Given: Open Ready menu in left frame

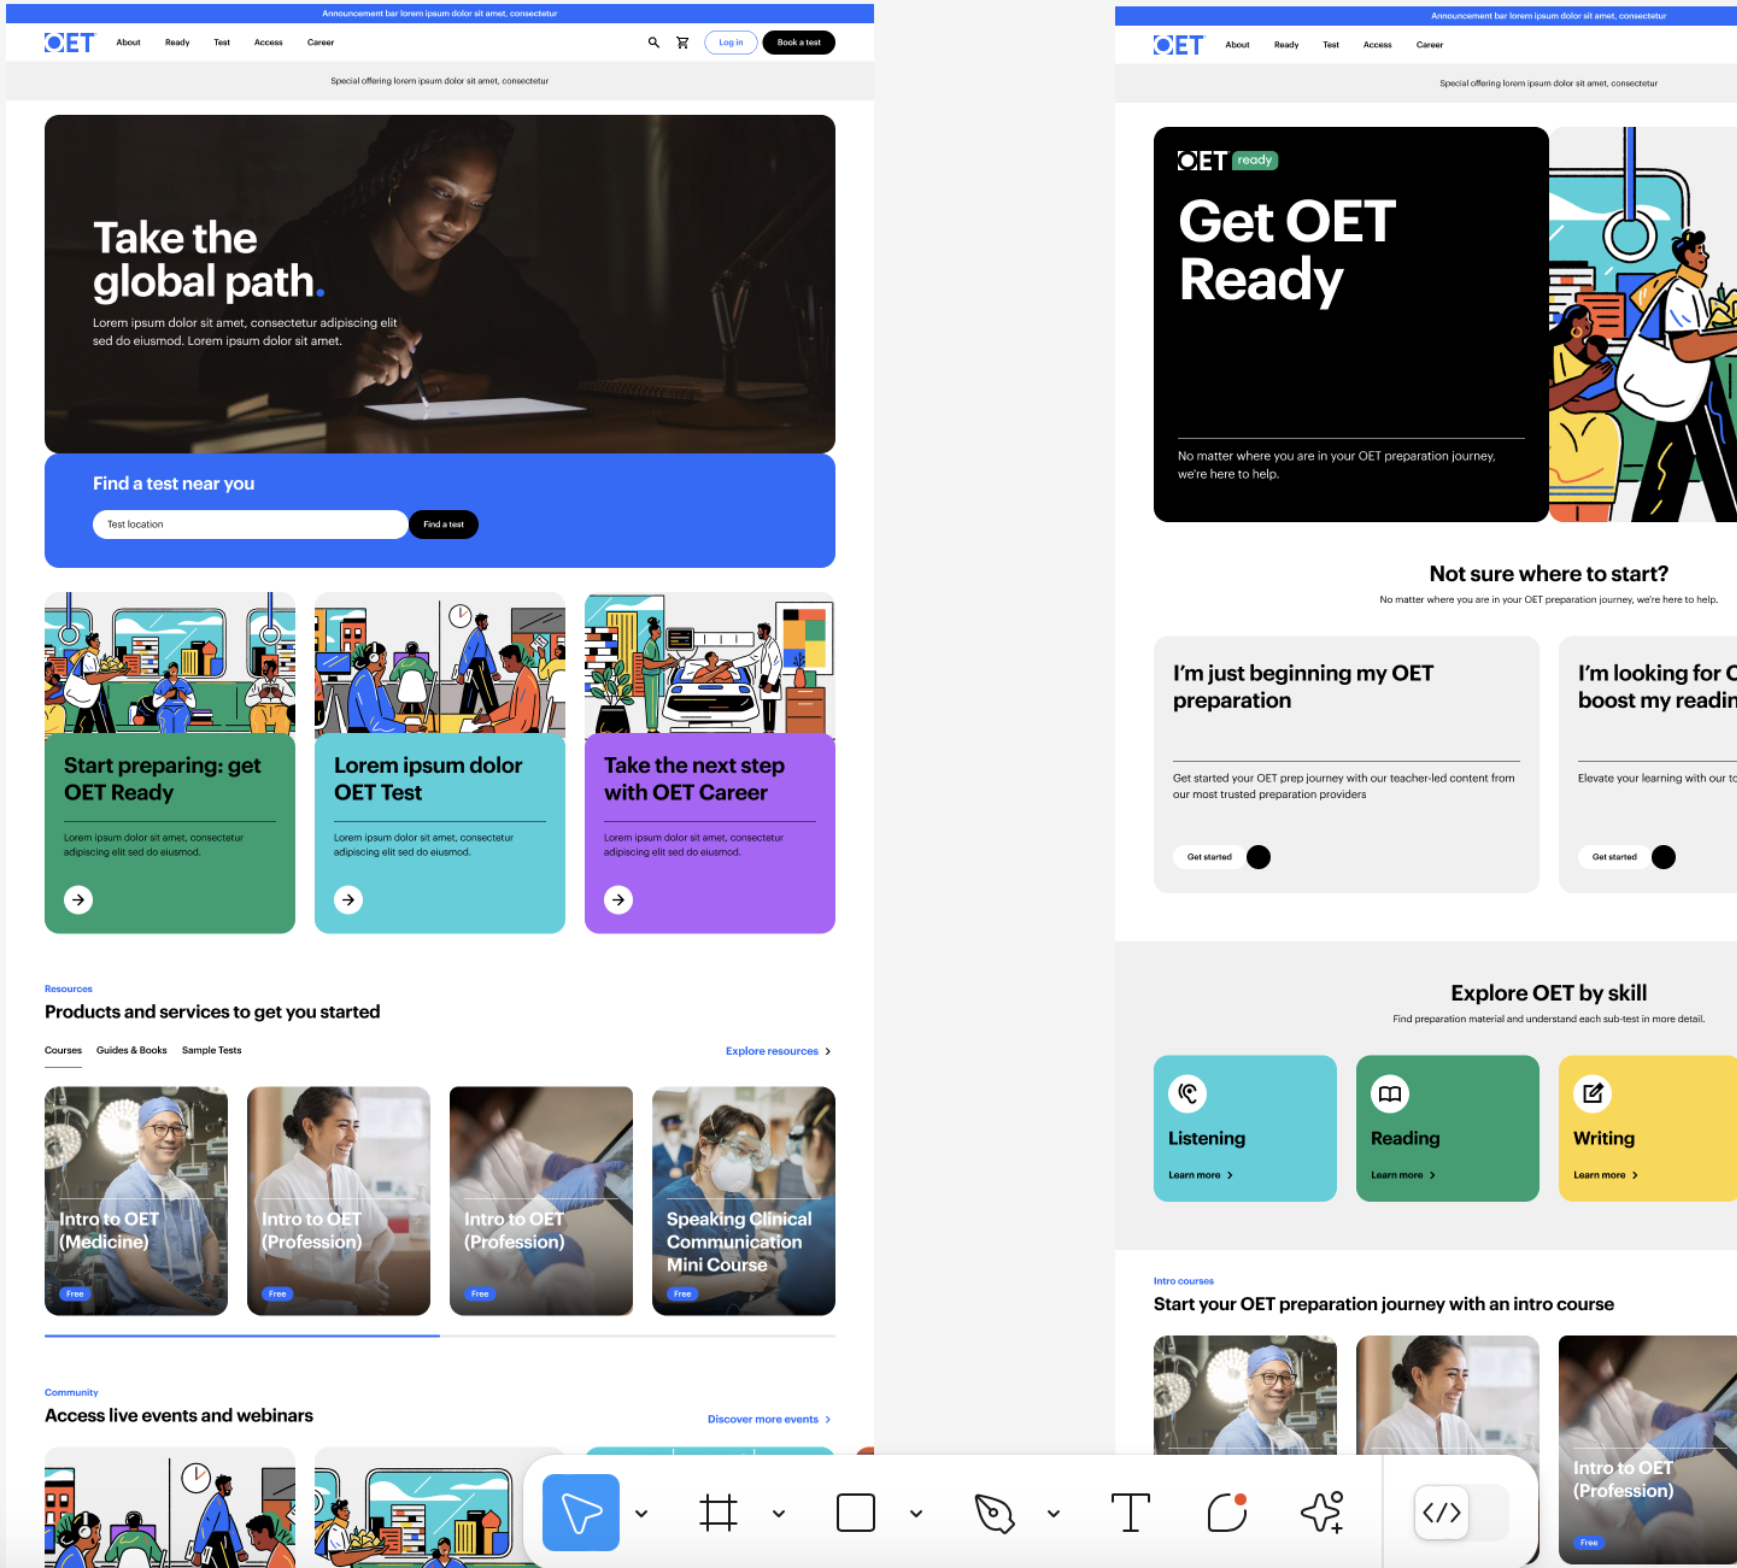Looking at the screenshot, I should pos(177,42).
